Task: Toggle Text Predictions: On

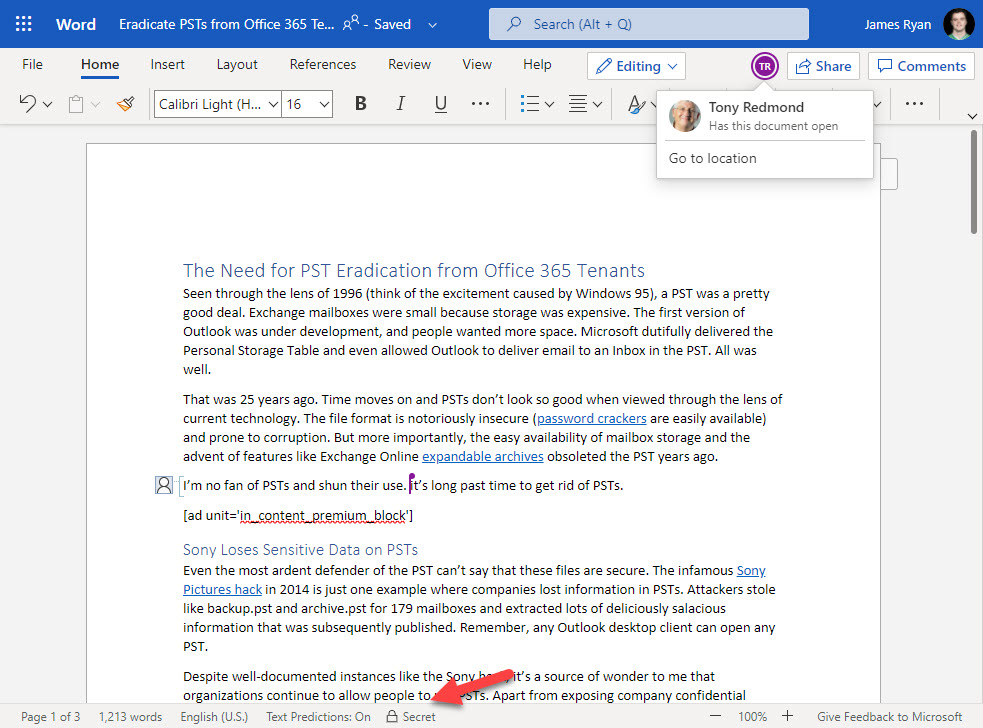Action: (318, 717)
